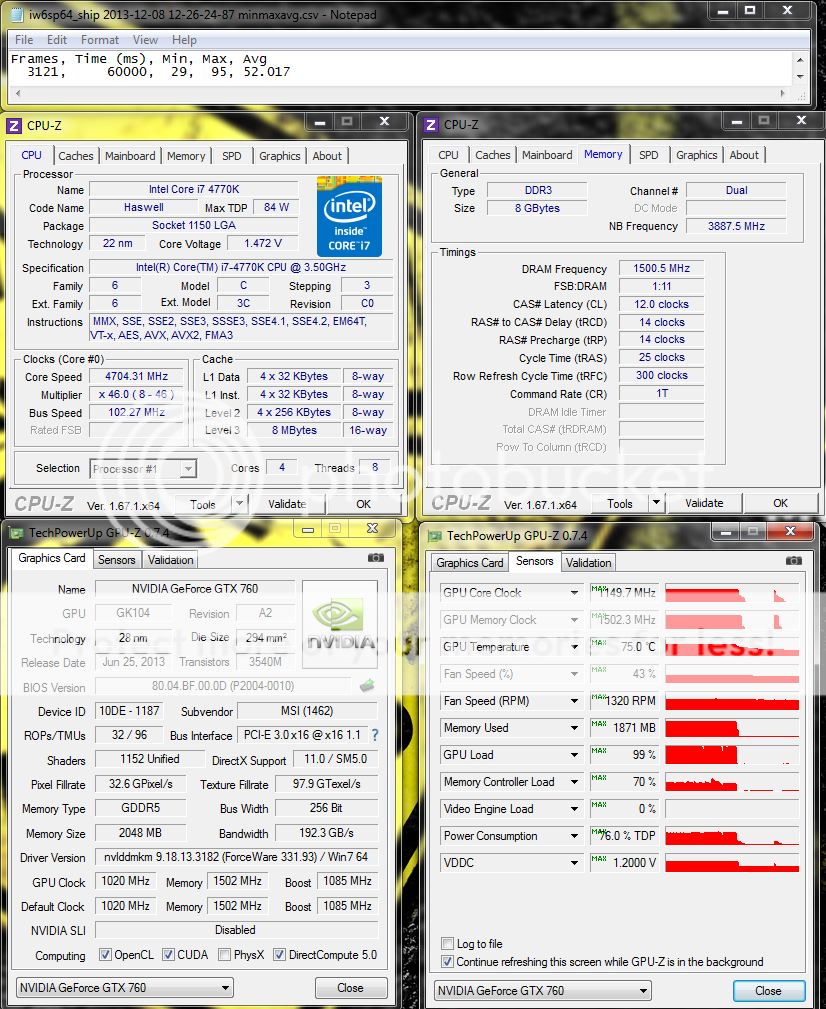
Task: Click the camera icon in GPU-Z Sensors window
Action: click(793, 561)
